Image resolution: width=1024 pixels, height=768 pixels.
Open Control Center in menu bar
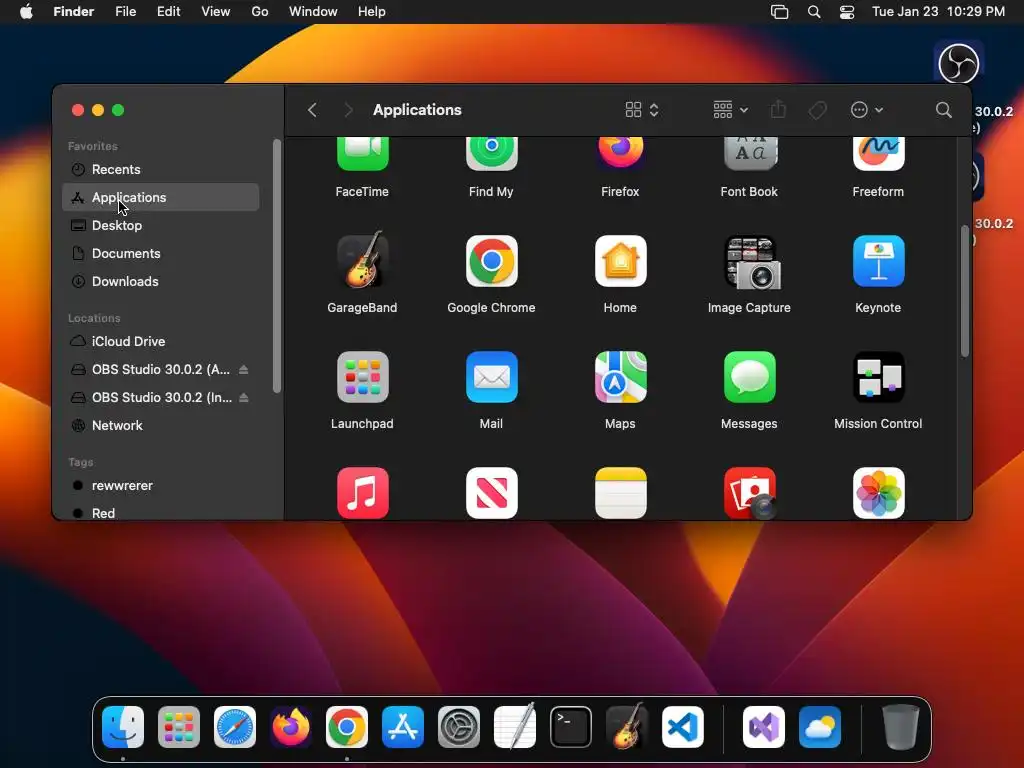[x=847, y=12]
